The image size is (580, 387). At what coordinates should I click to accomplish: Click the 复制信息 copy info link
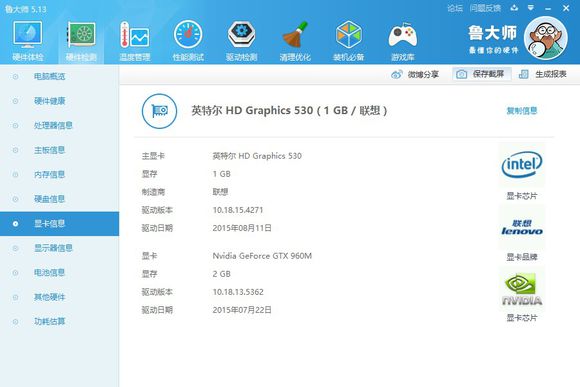[x=522, y=111]
